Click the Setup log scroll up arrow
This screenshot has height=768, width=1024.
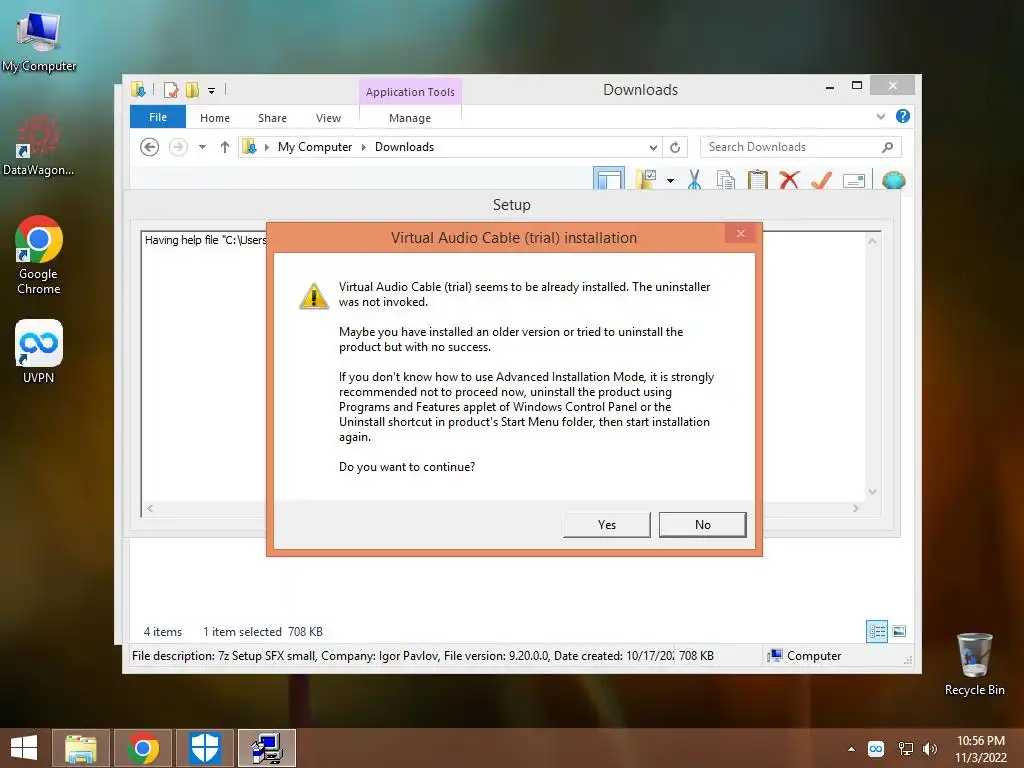coord(872,241)
